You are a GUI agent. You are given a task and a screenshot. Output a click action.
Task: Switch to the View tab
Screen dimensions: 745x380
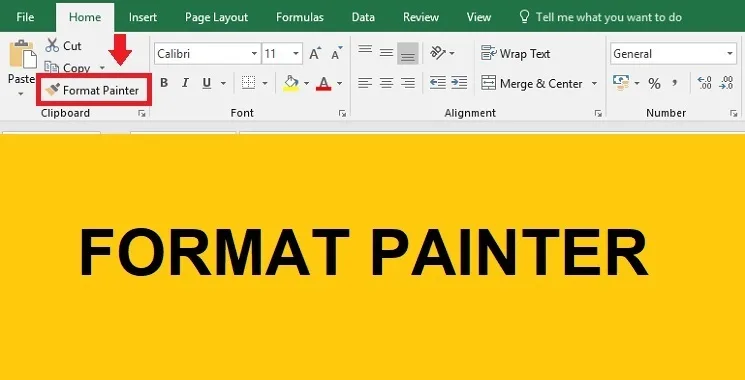pos(478,18)
